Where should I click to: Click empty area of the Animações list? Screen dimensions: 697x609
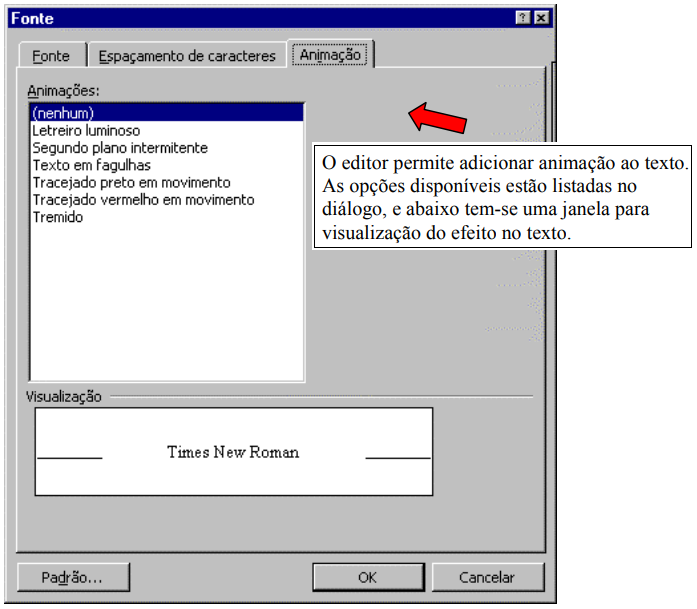click(165, 300)
